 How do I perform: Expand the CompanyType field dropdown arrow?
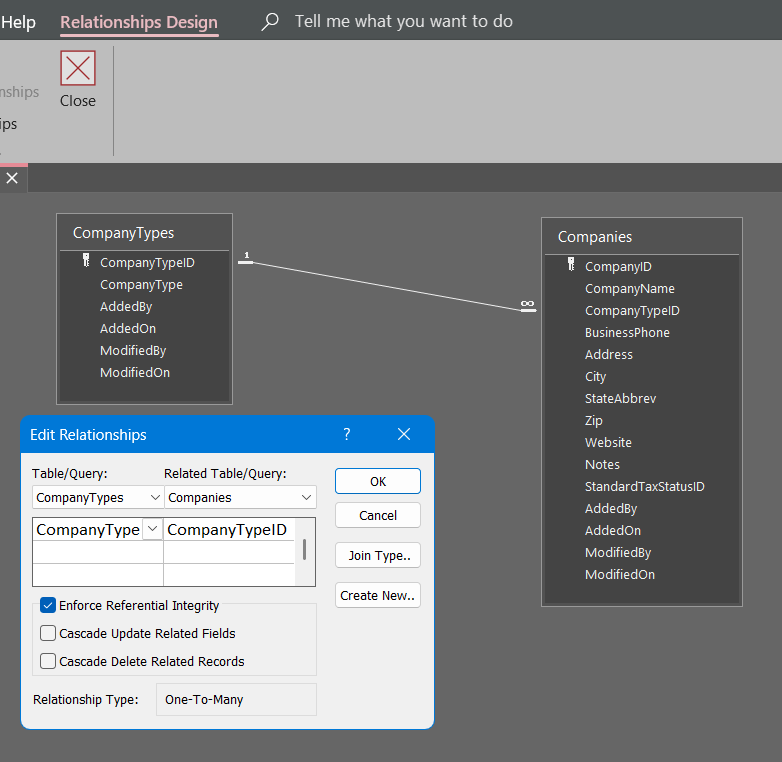pos(153,529)
